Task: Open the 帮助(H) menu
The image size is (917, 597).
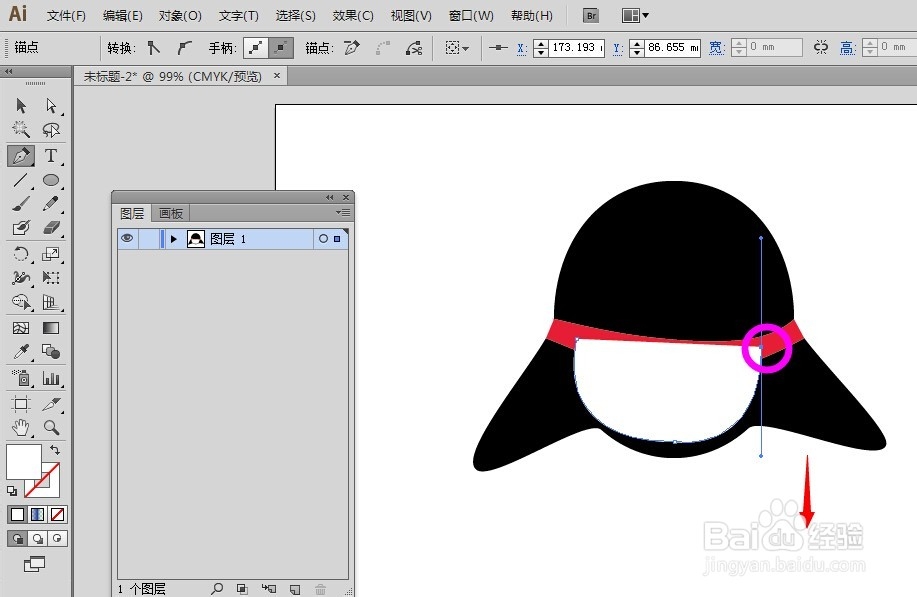Action: coord(531,16)
